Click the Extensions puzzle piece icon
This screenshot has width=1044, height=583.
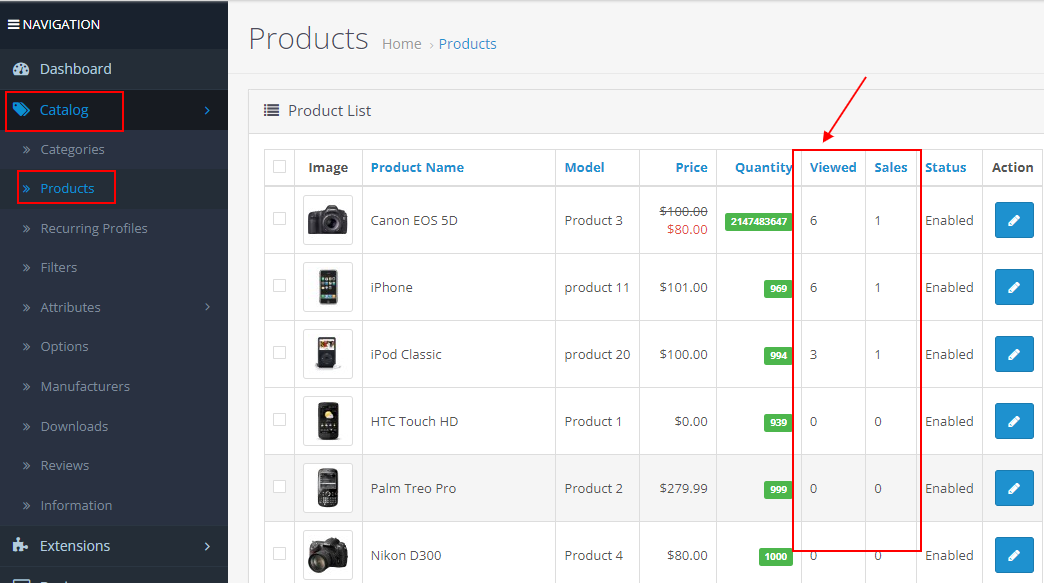pos(21,546)
